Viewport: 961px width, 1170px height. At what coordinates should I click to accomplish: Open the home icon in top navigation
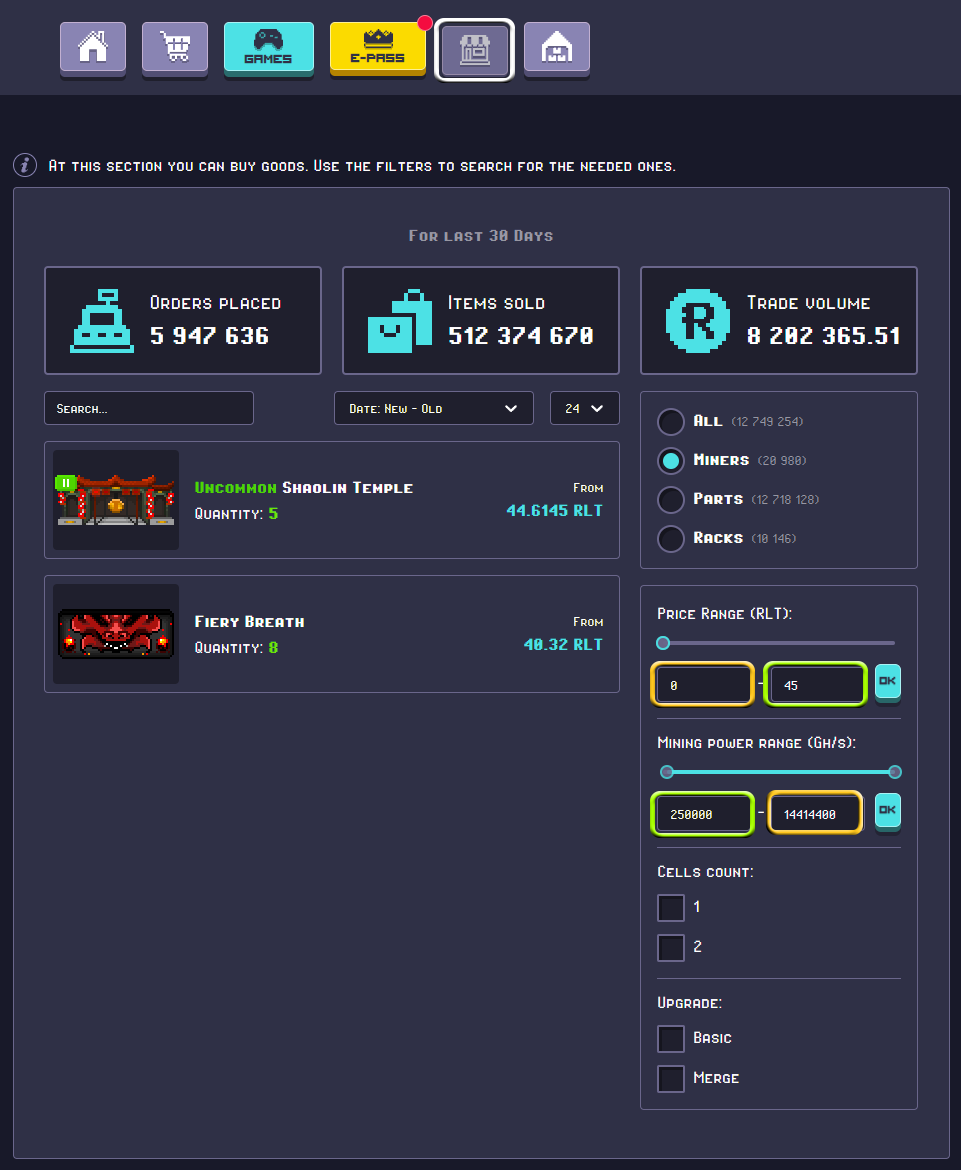coord(92,48)
